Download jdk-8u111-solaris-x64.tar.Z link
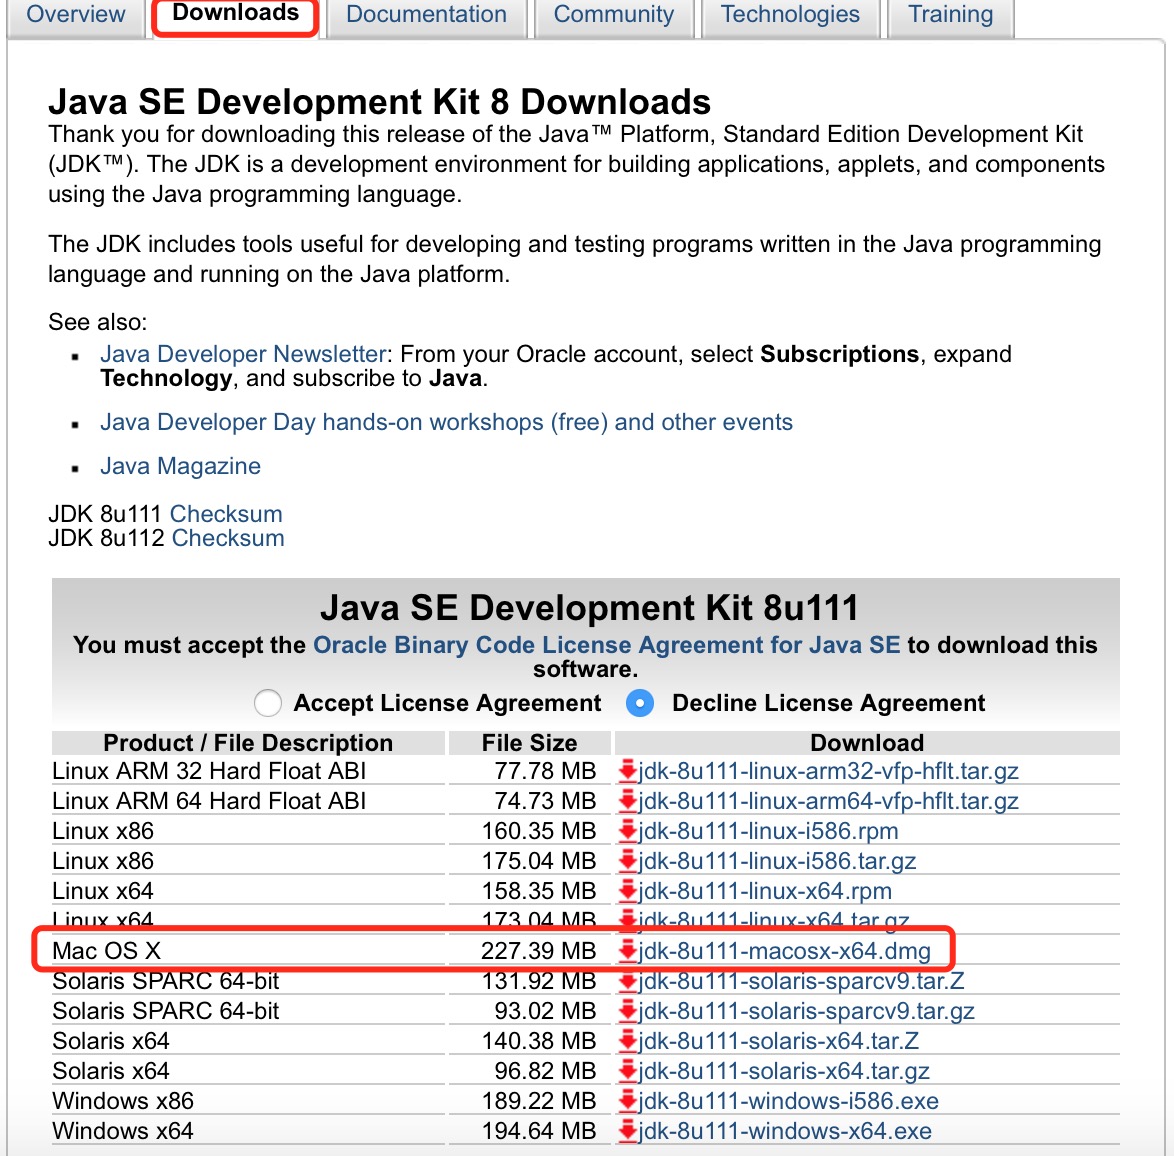1174x1156 pixels. tap(779, 1041)
